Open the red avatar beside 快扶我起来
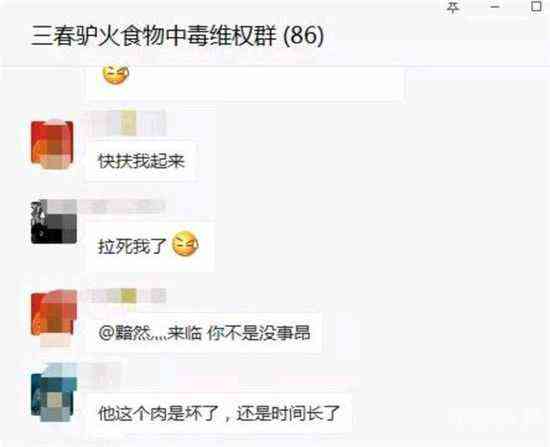This screenshot has height=447, width=550. [x=52, y=145]
